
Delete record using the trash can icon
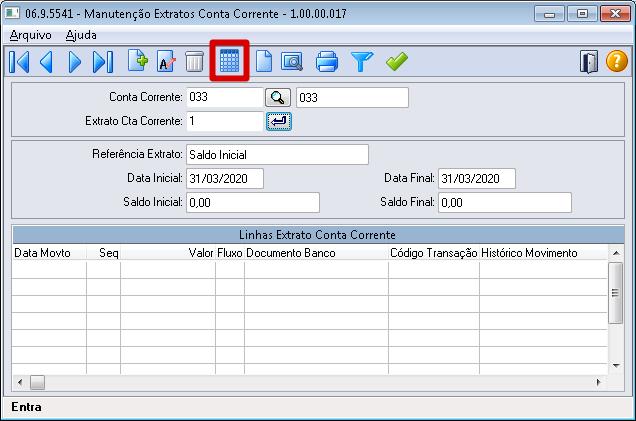click(x=194, y=62)
